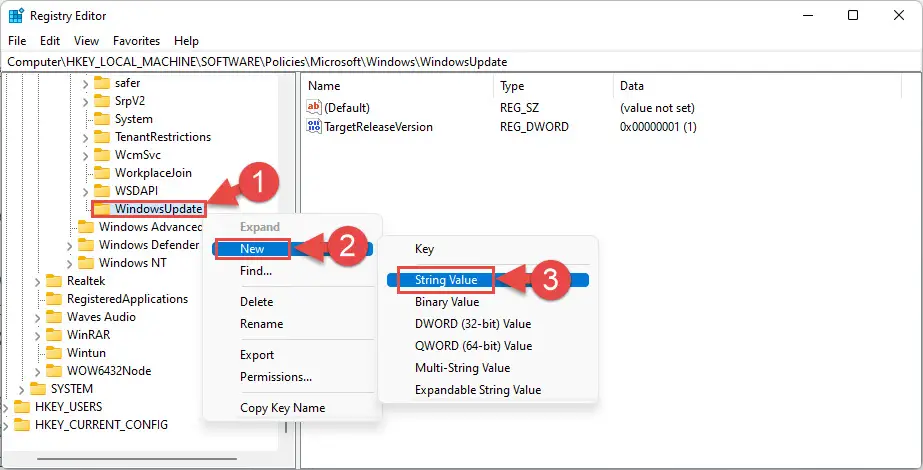The width and height of the screenshot is (923, 470).
Task: Expand the safer key
Action: pos(85,83)
